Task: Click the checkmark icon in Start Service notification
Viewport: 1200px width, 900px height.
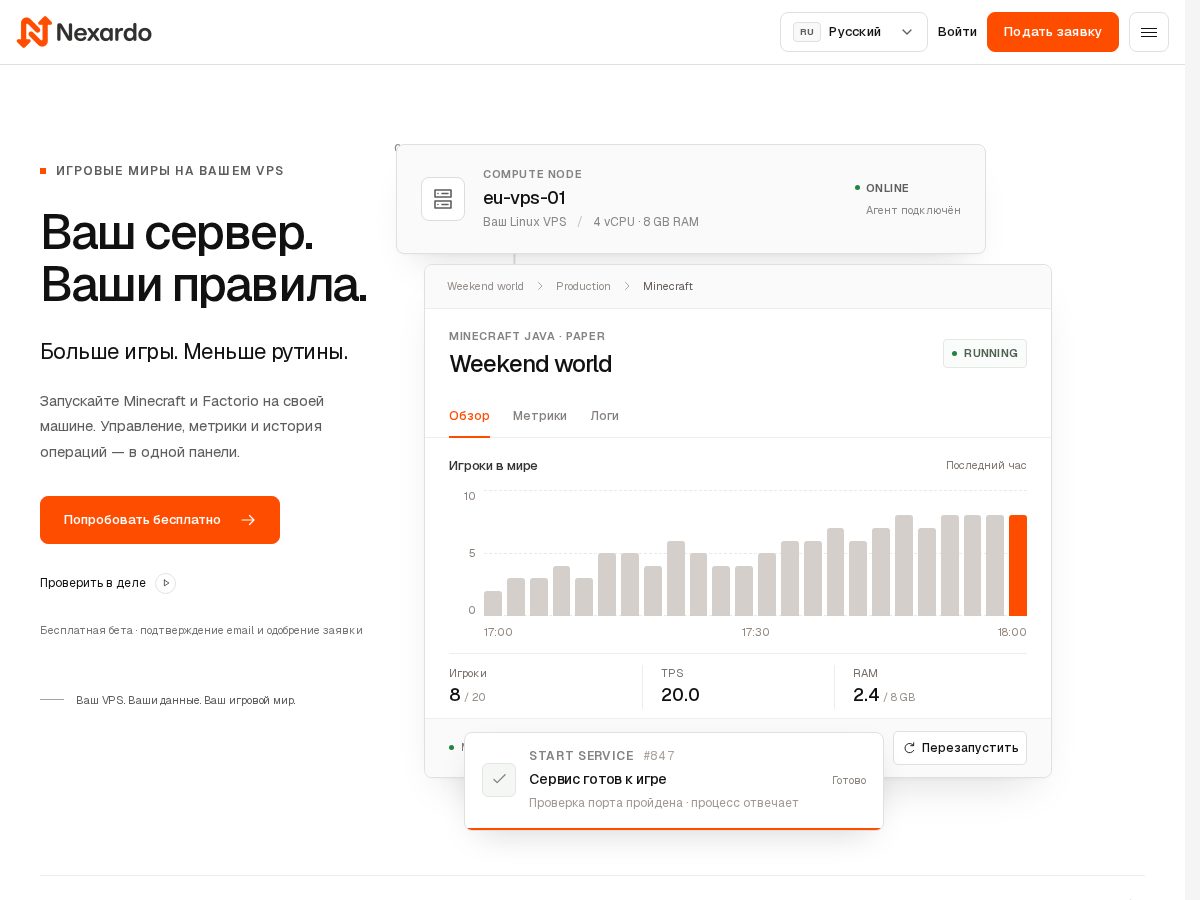Action: pyautogui.click(x=499, y=779)
